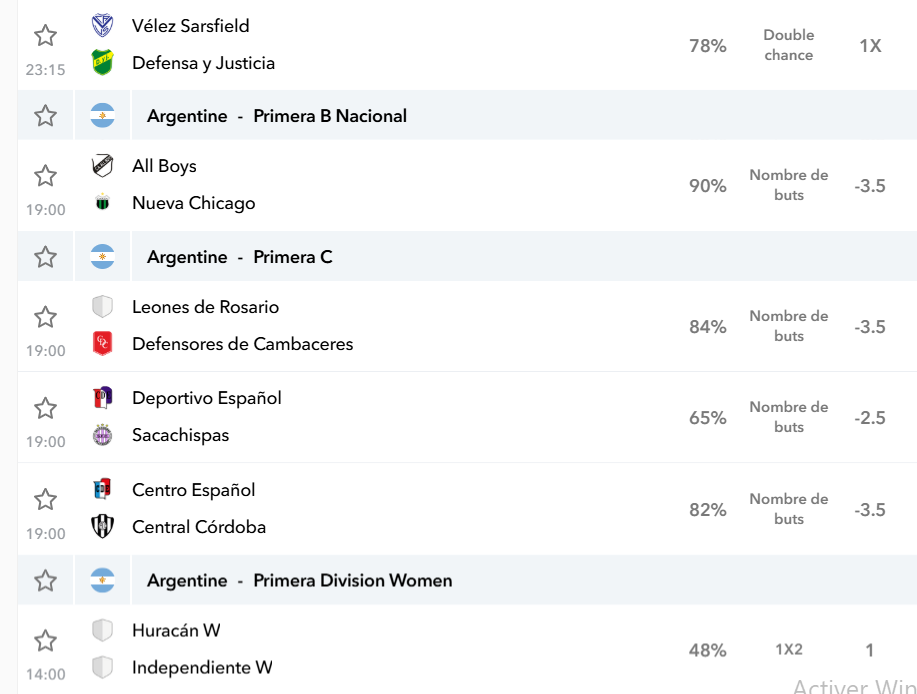The height and width of the screenshot is (694, 917).
Task: Click the Central Córdoba striped crest
Action: (x=102, y=526)
